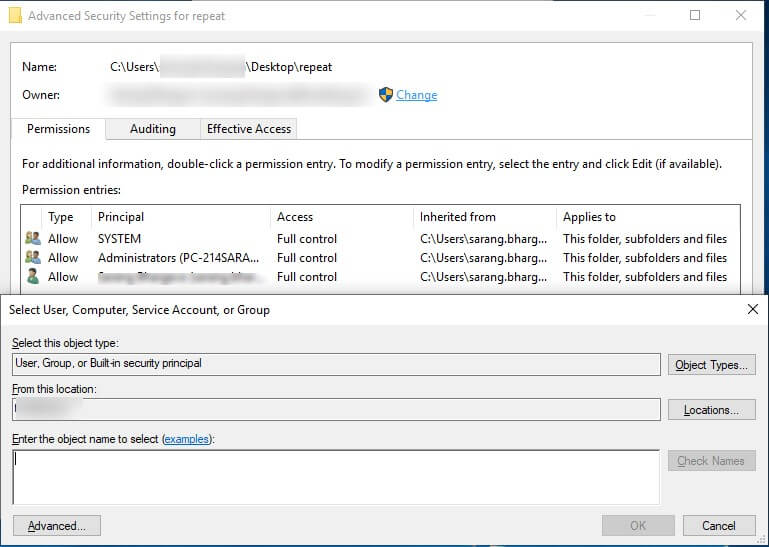
Task: Click the group icon in Administrators row
Action: (33, 258)
